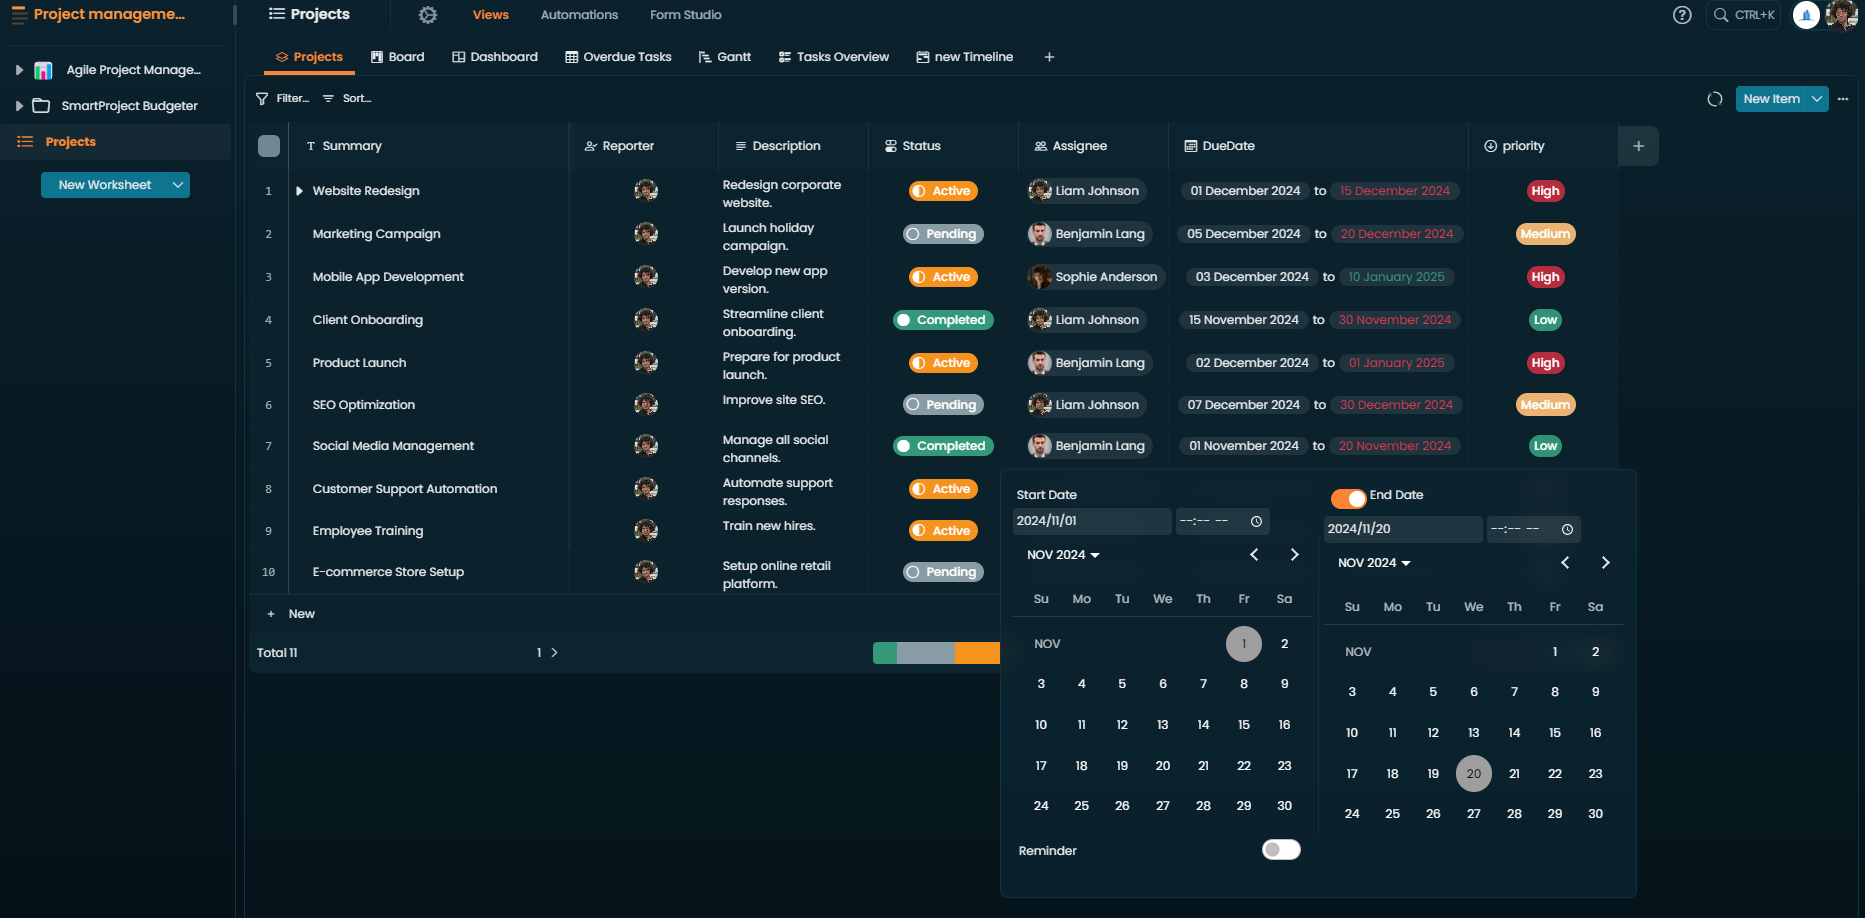Screen dimensions: 1865x918
Task: Open the End Date time clock icon
Action: click(1567, 529)
